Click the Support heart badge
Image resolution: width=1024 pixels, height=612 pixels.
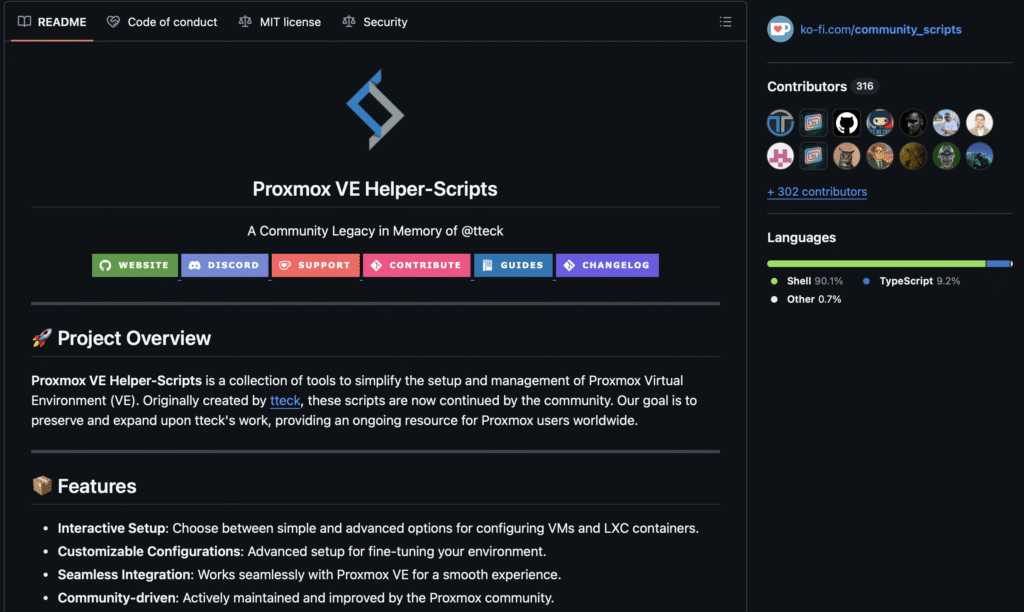(315, 265)
